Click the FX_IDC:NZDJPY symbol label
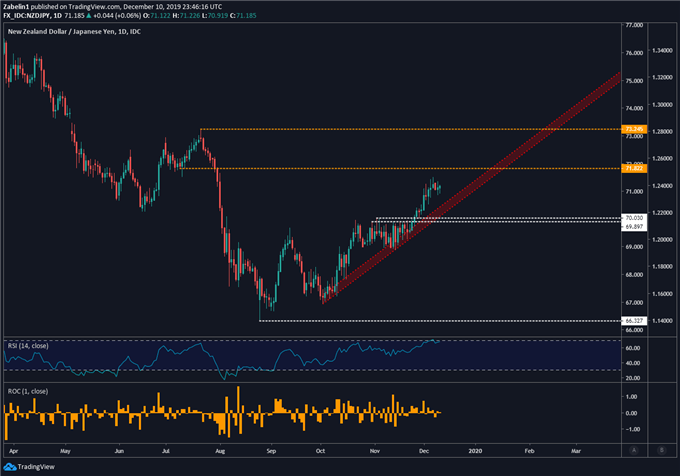 [x=26, y=16]
